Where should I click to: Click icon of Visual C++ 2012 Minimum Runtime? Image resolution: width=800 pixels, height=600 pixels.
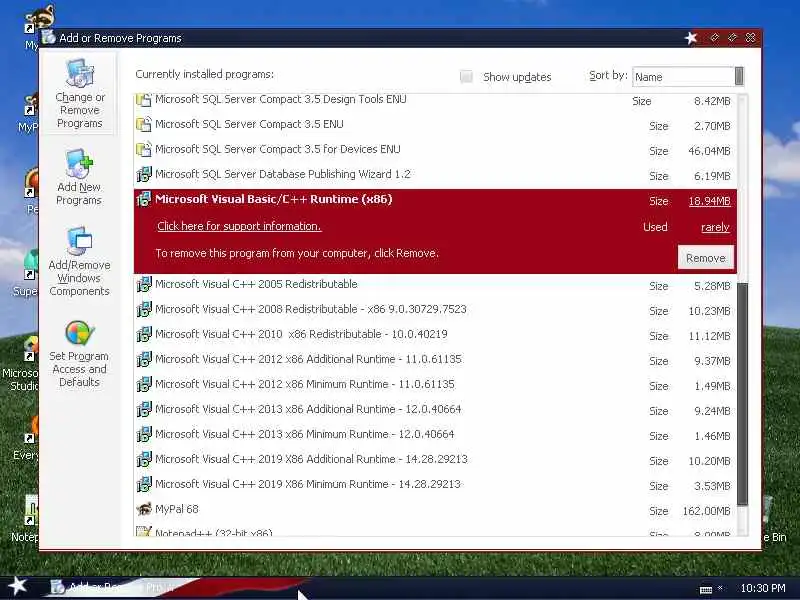pos(144,384)
